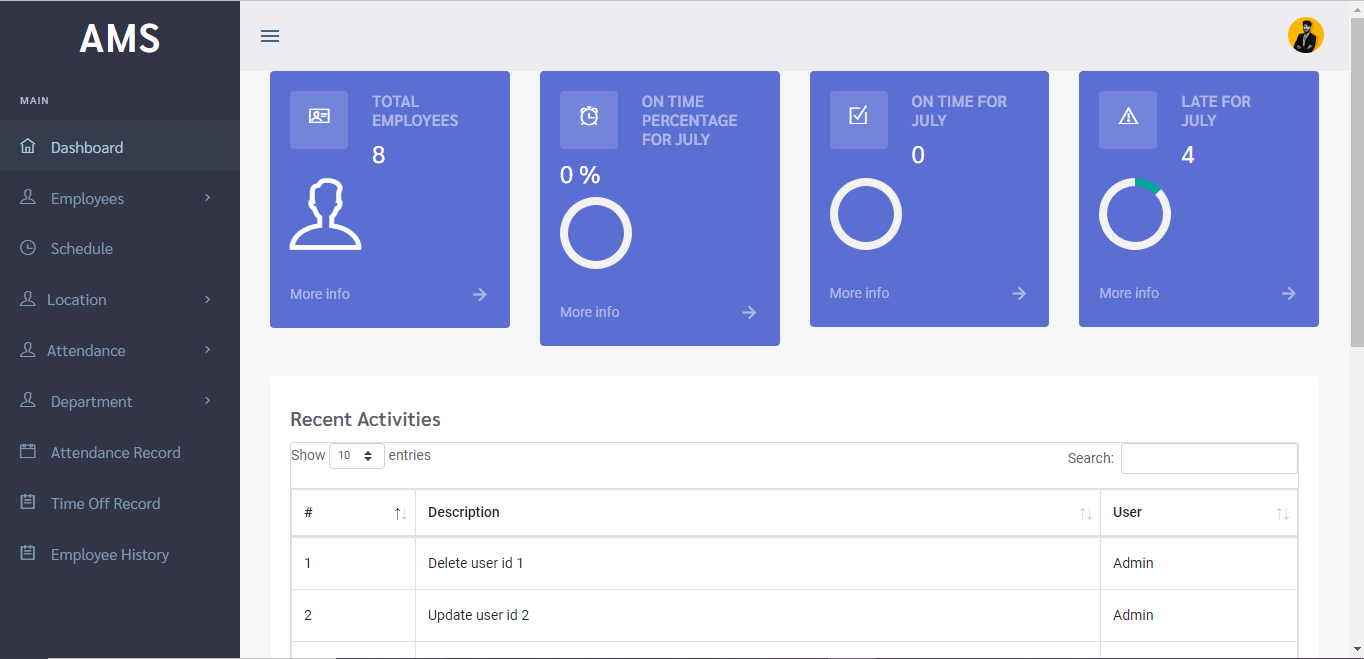Click arrow on On Time Percentage card
1364x659 pixels.
[x=749, y=312]
